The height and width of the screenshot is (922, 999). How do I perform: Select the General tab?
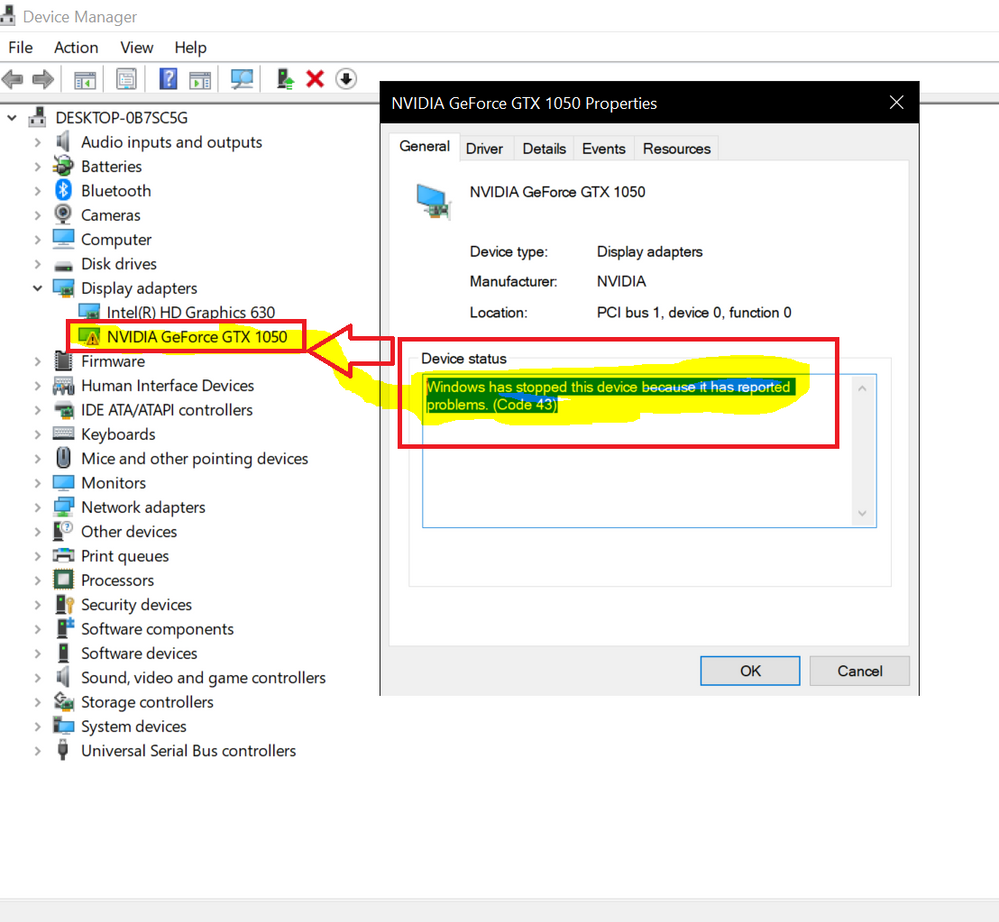tap(424, 147)
